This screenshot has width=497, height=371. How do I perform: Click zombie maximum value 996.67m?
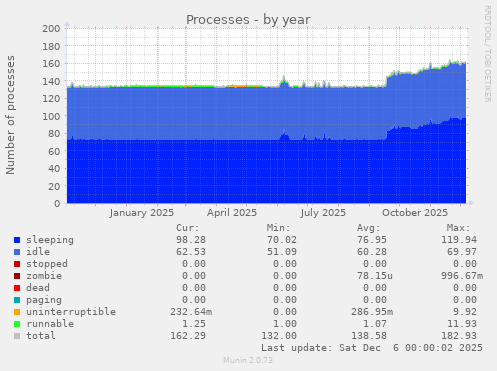click(462, 276)
